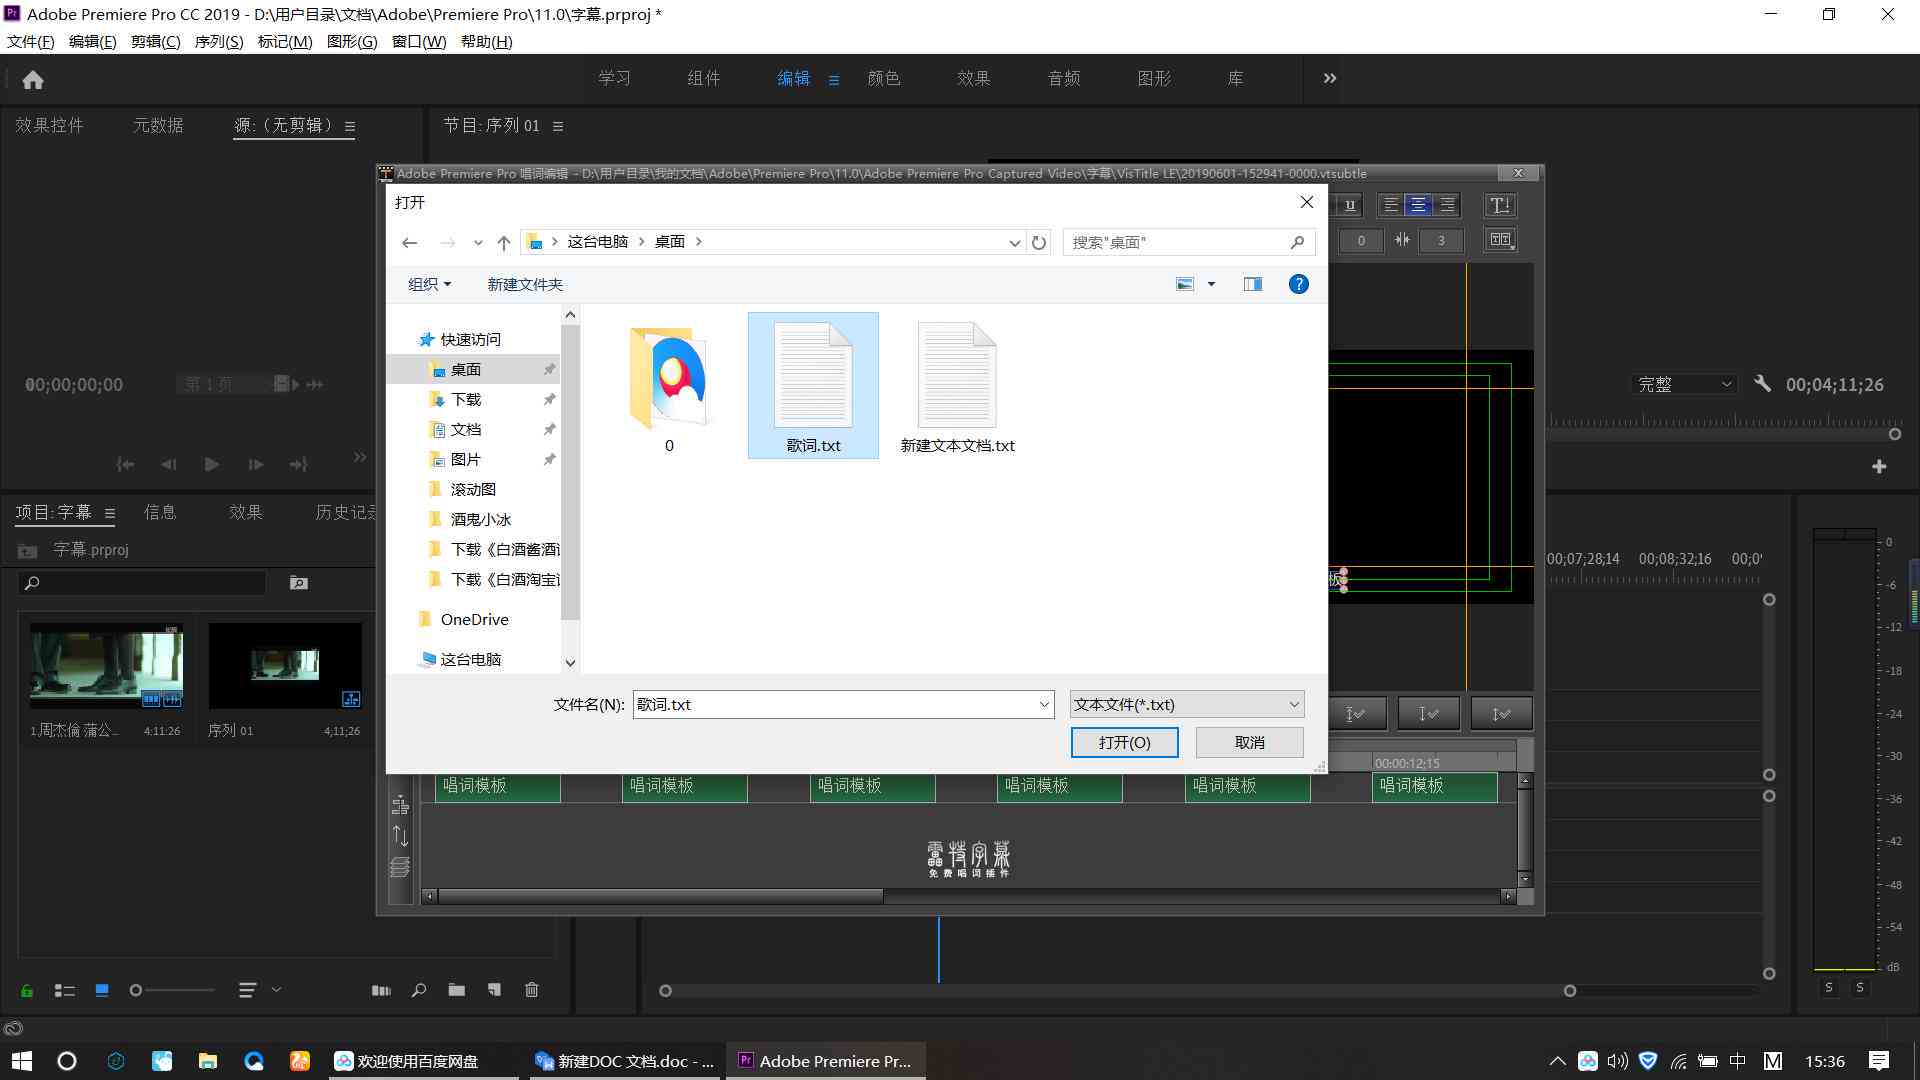This screenshot has width=1920, height=1080.
Task: Click 取消 button to dismiss dialog
Action: pyautogui.click(x=1249, y=741)
